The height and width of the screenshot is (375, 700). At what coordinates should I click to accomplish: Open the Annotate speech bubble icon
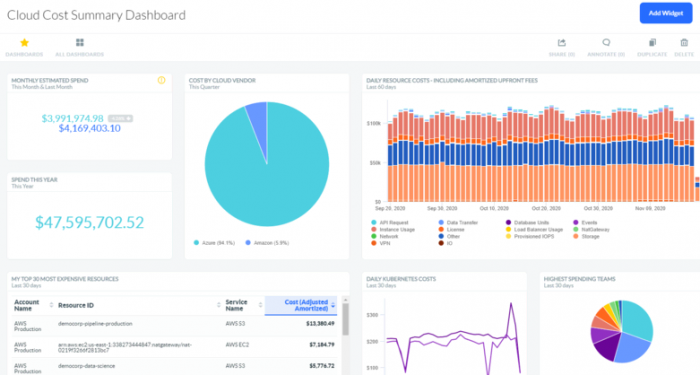[x=606, y=42]
